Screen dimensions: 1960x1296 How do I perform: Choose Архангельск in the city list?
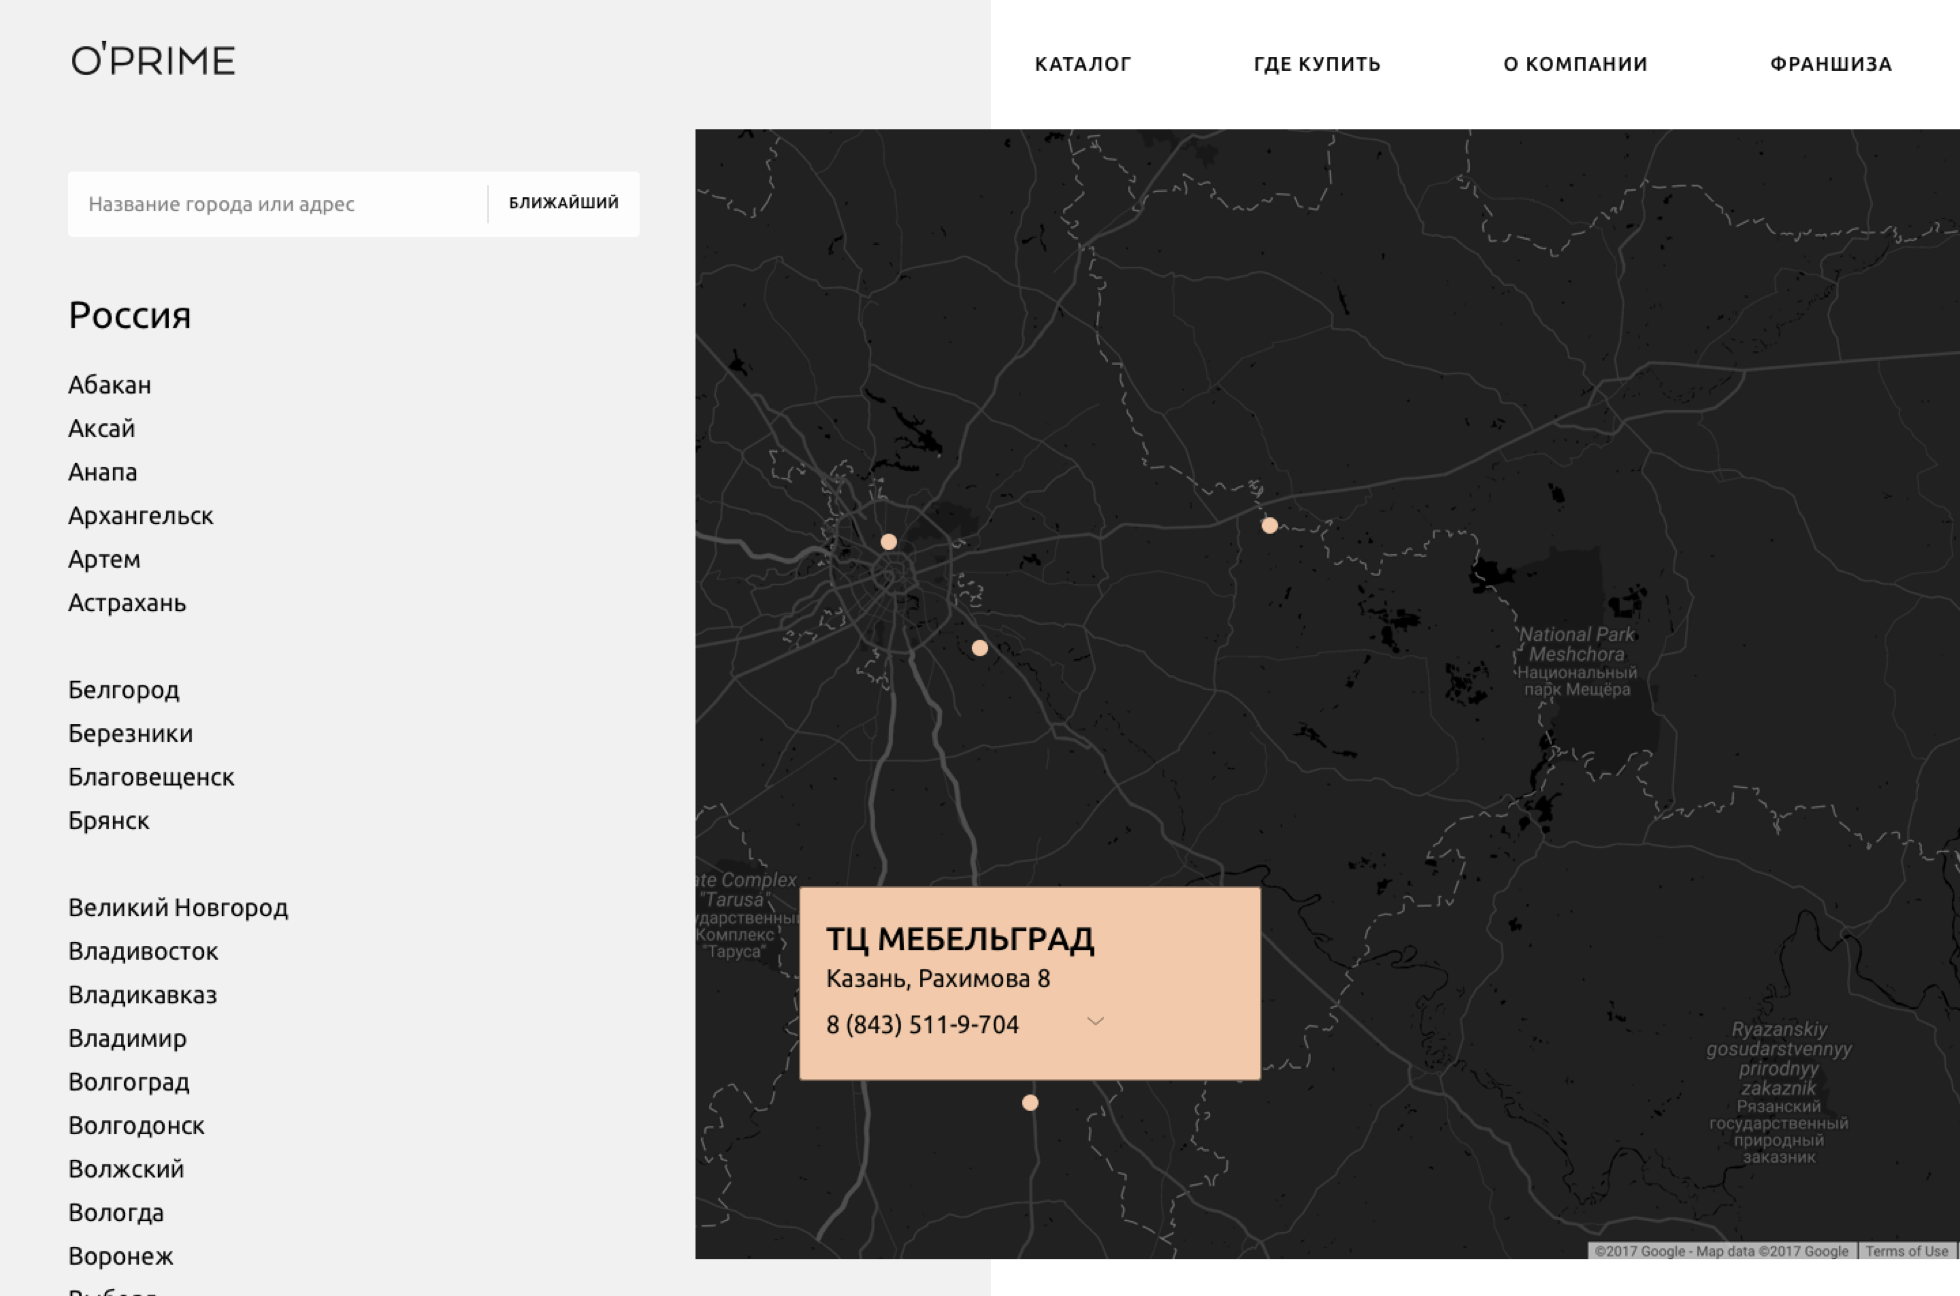click(141, 516)
